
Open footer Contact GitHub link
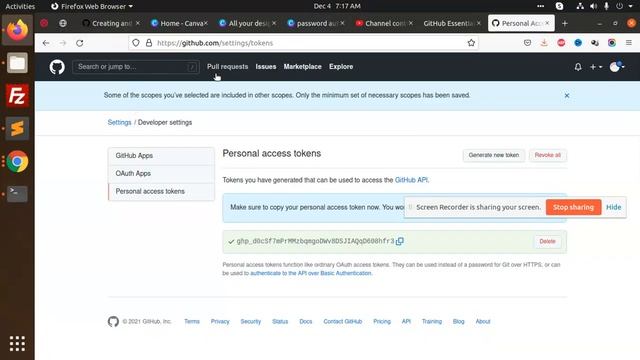[343, 322]
